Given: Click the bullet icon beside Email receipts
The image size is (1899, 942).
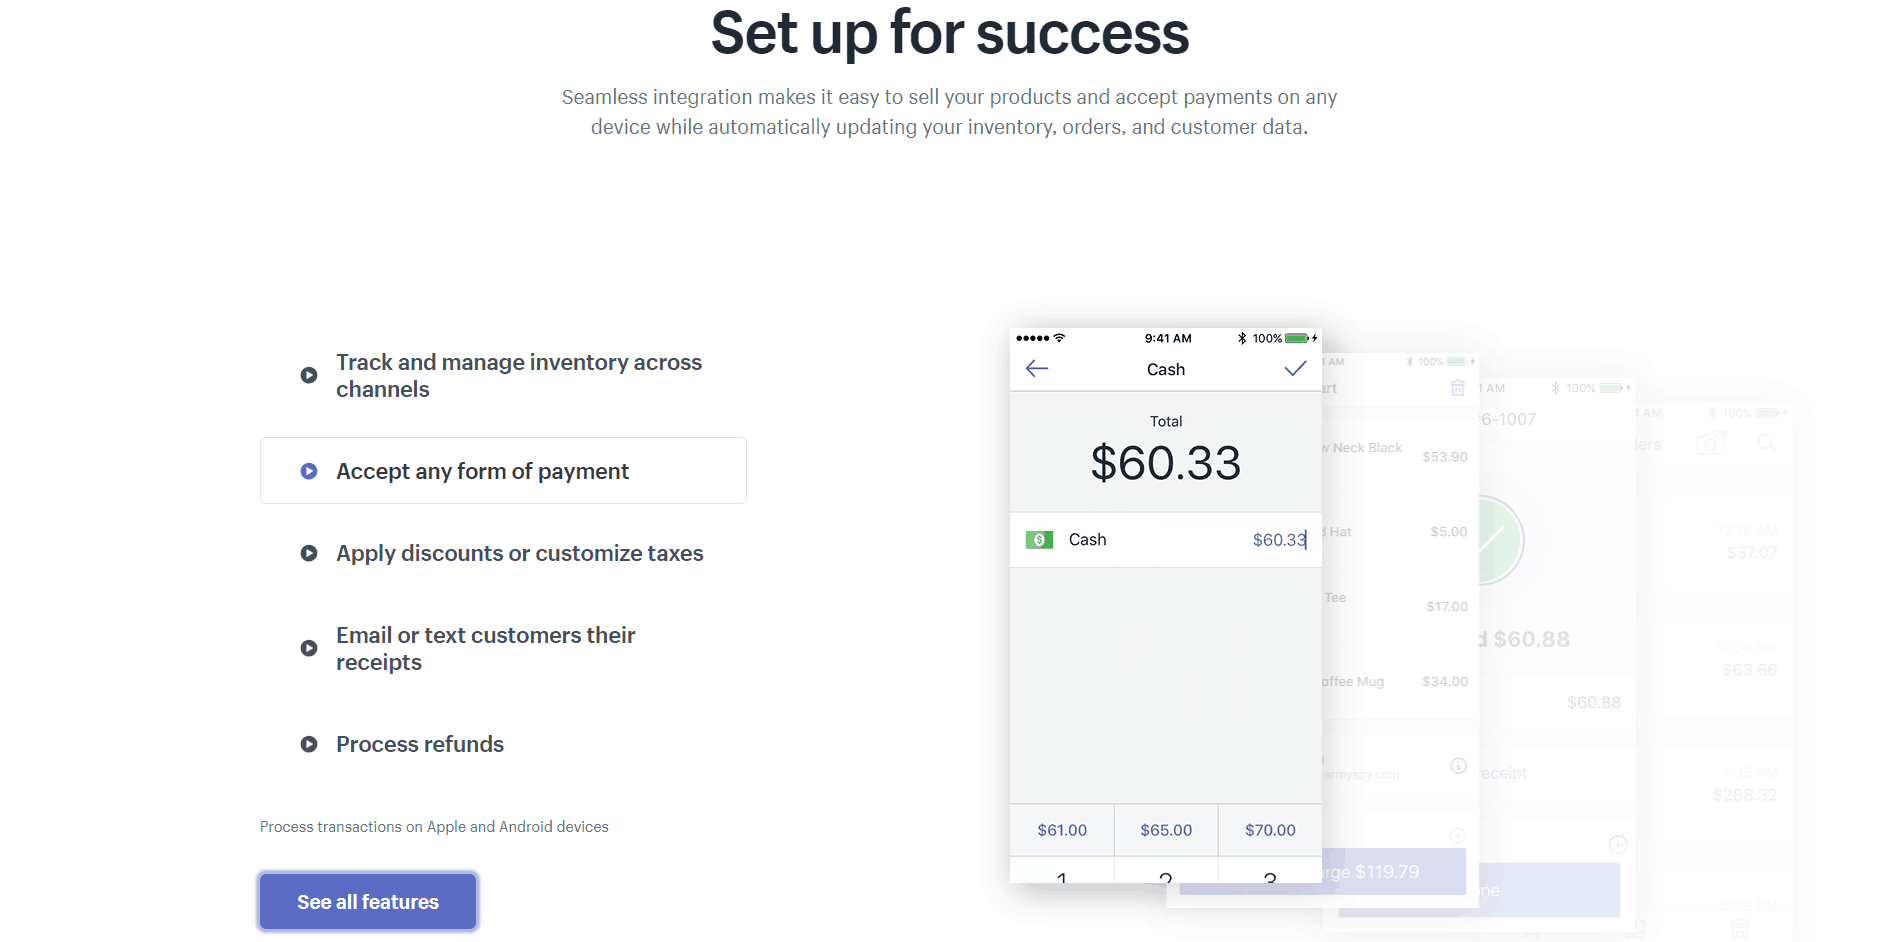Looking at the screenshot, I should coord(309,649).
